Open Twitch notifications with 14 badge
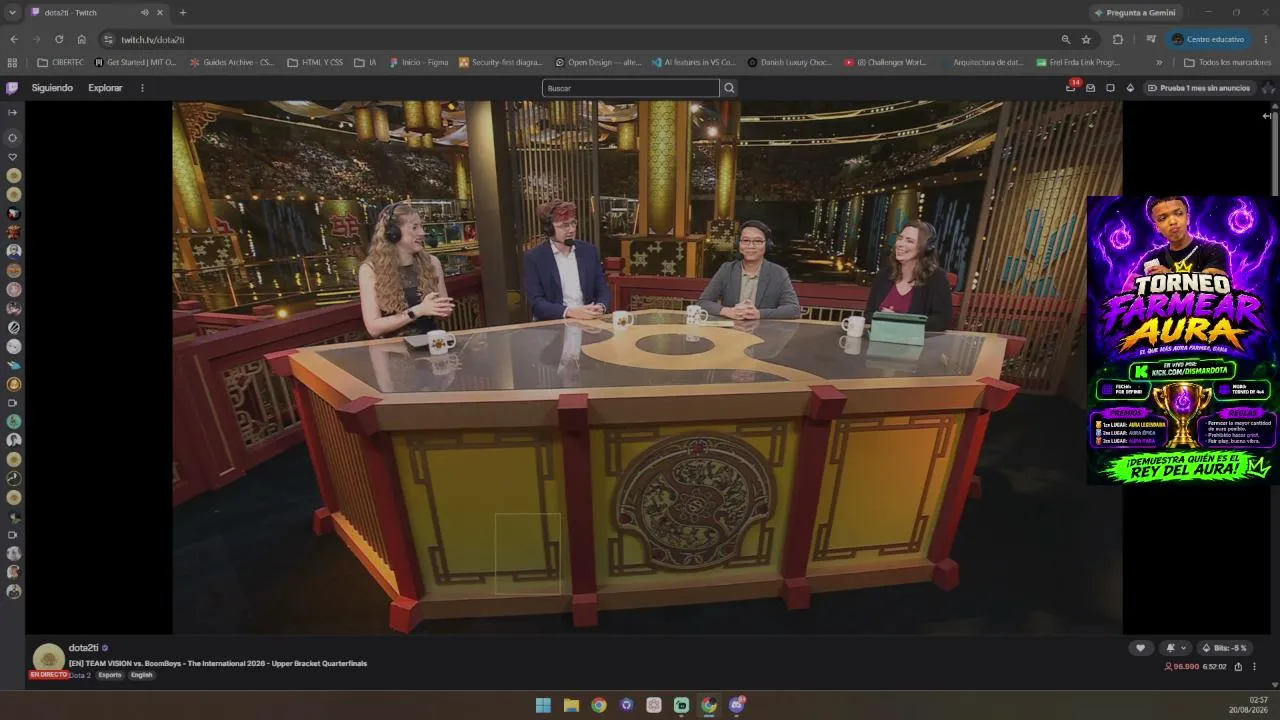1280x720 pixels. click(x=1071, y=87)
